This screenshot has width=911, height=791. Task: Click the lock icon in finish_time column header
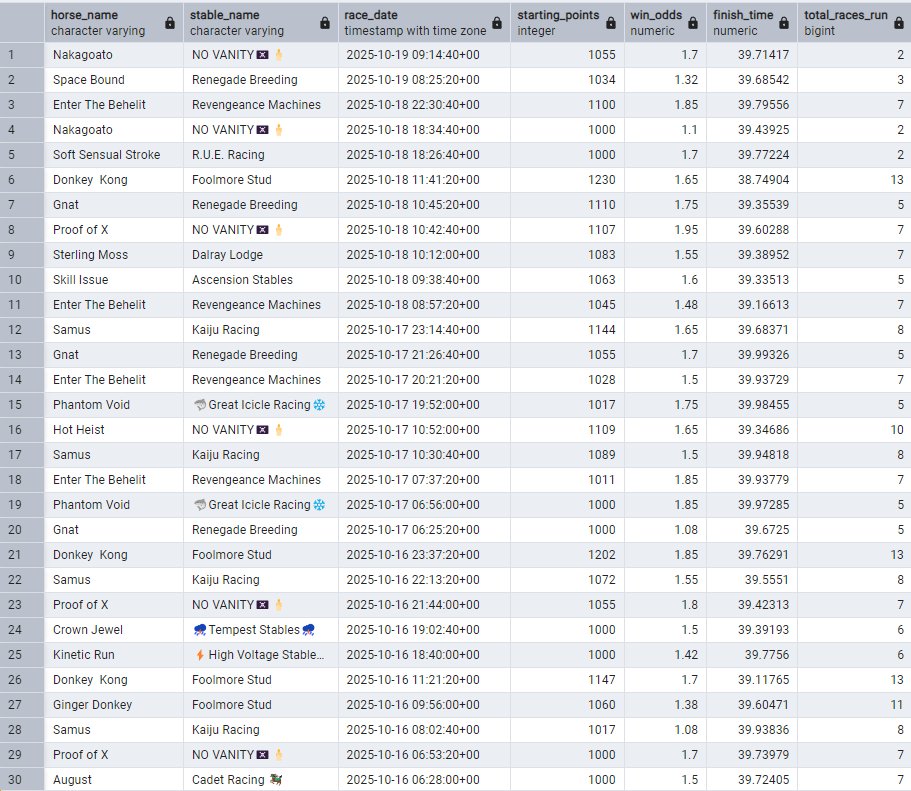point(784,23)
